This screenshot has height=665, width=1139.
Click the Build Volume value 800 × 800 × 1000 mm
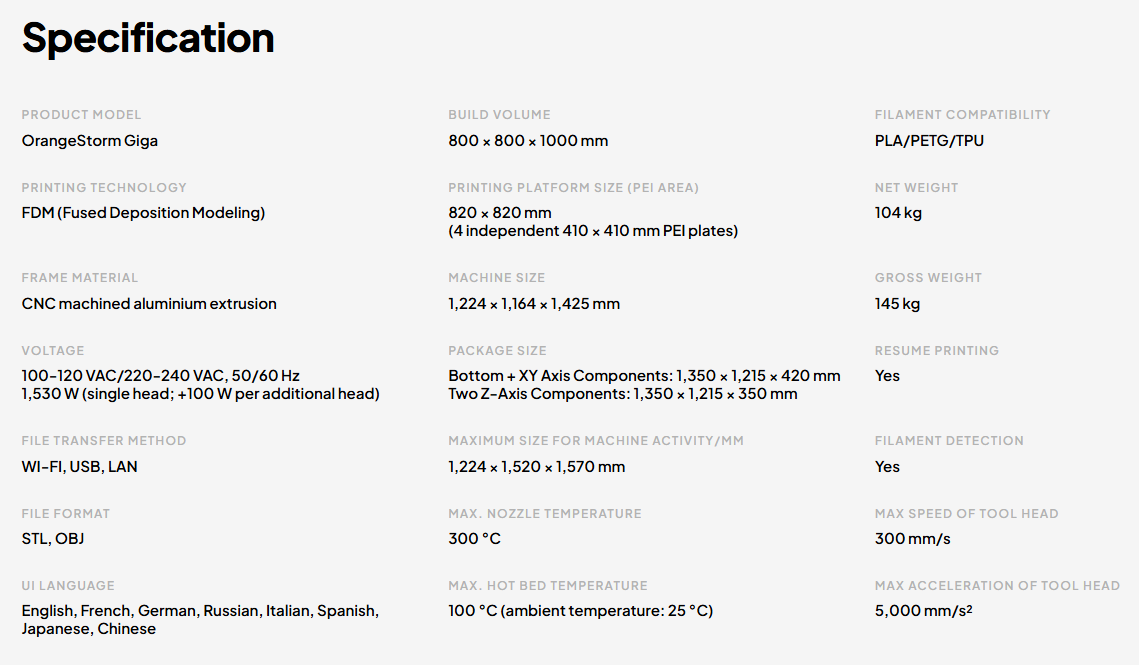pos(528,141)
